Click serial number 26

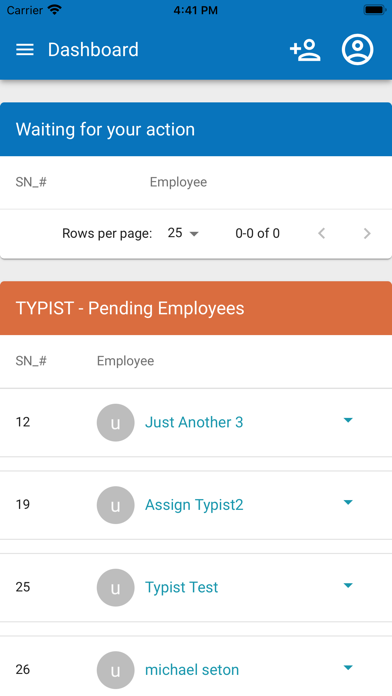click(23, 669)
